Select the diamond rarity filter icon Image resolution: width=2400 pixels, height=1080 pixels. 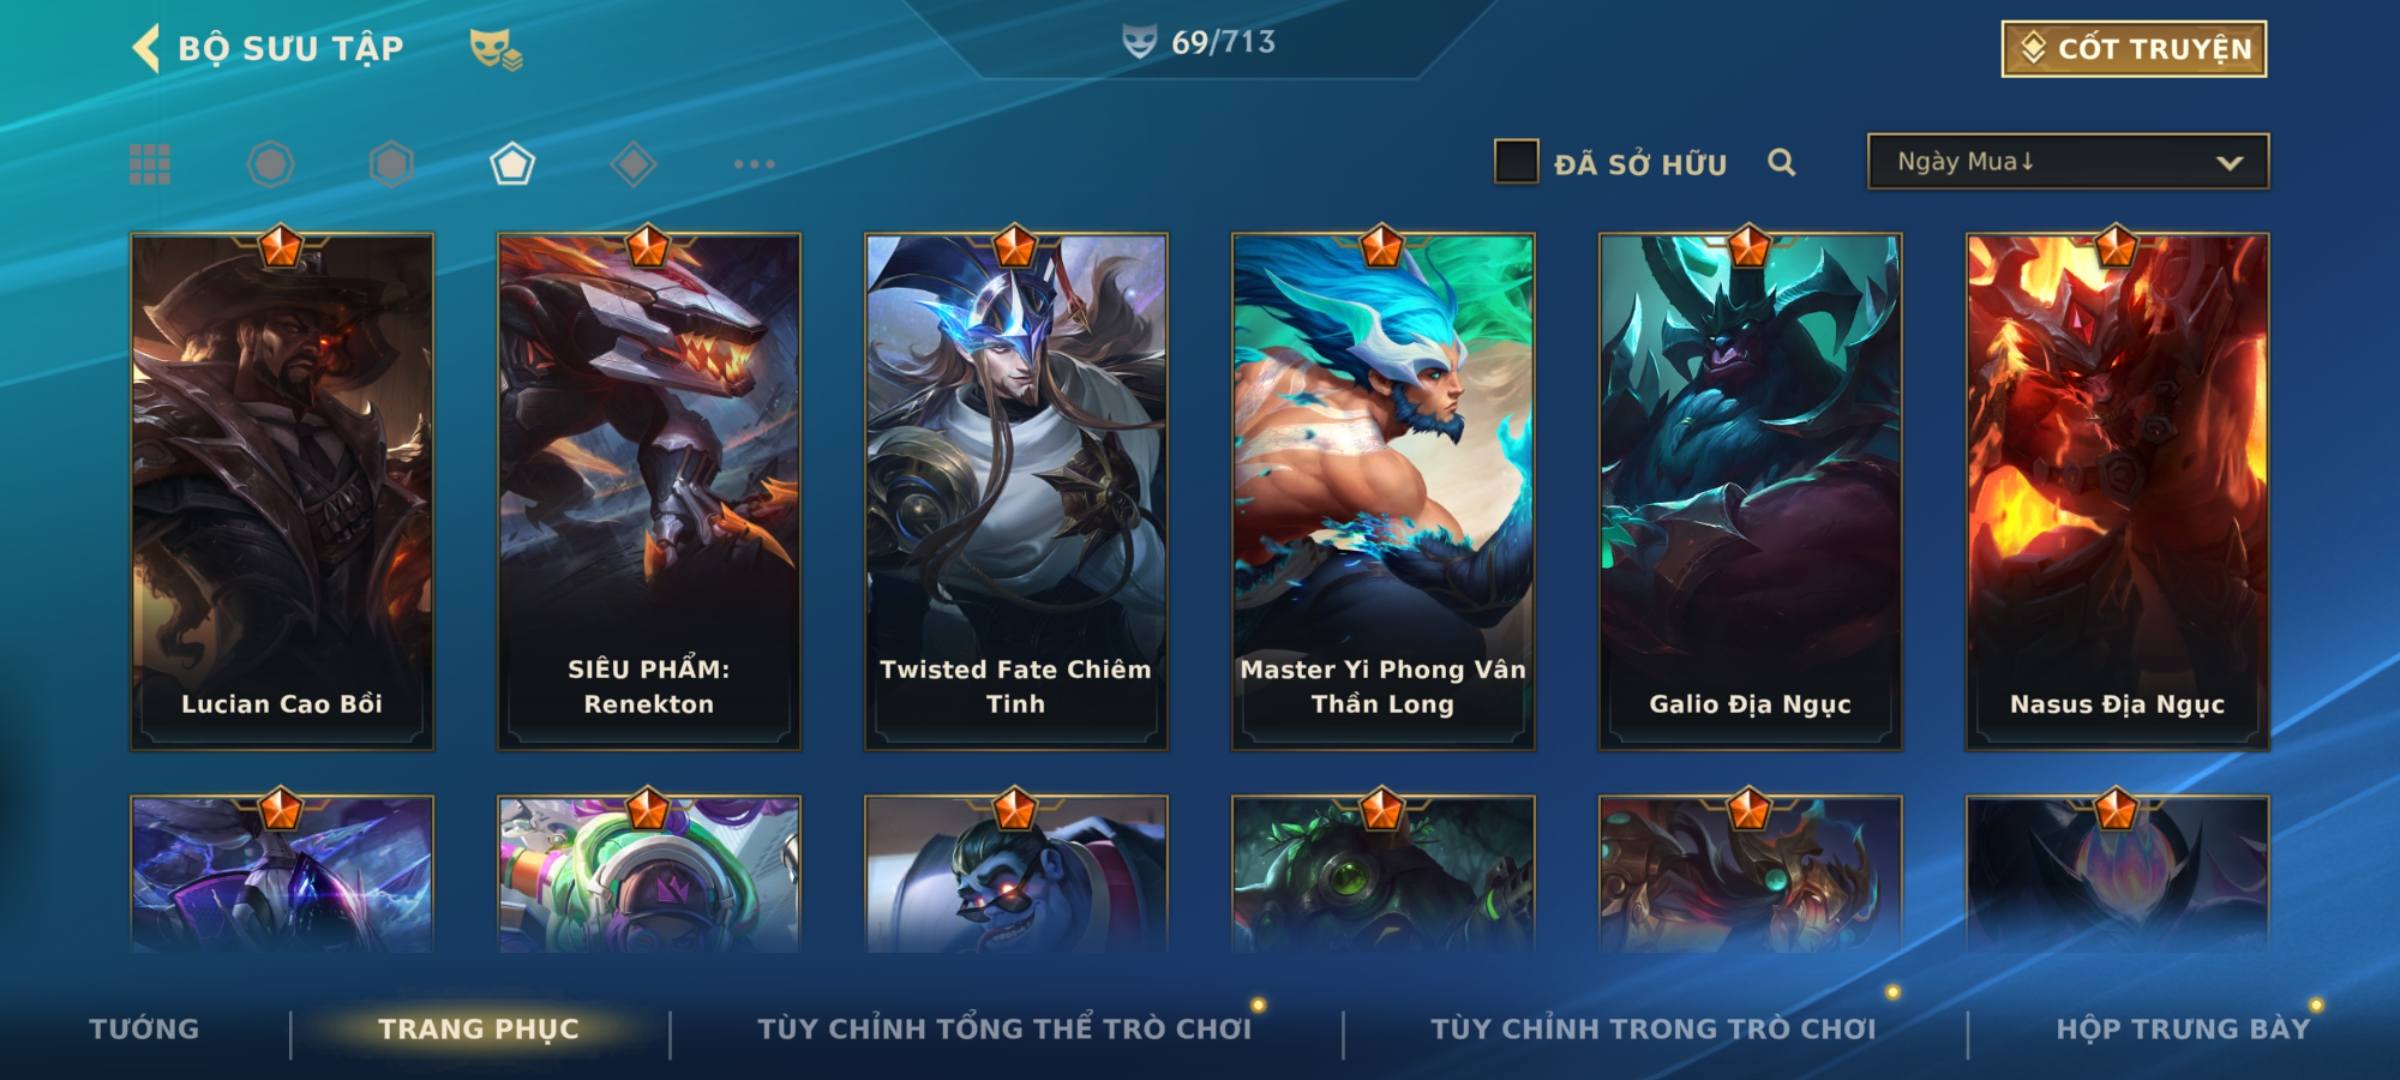pyautogui.click(x=633, y=164)
